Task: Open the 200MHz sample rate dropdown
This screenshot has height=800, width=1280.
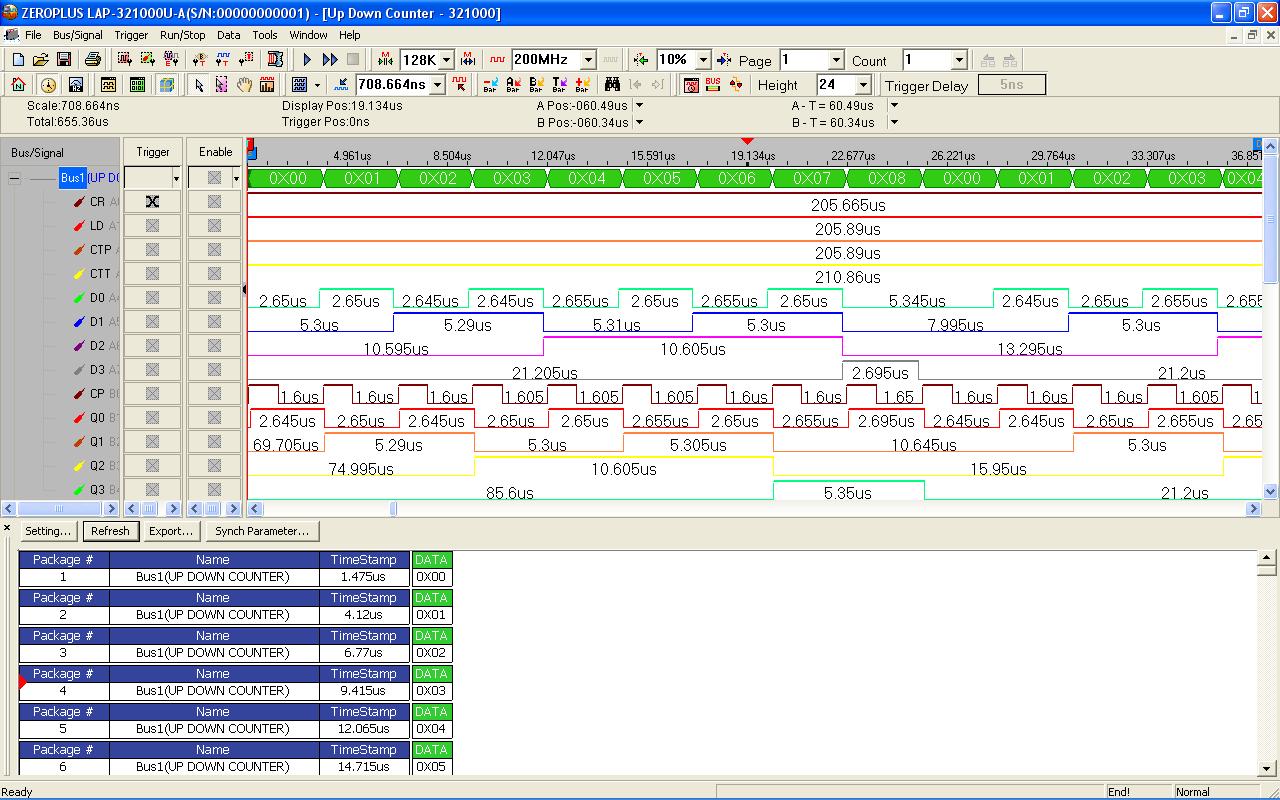Action: (588, 60)
